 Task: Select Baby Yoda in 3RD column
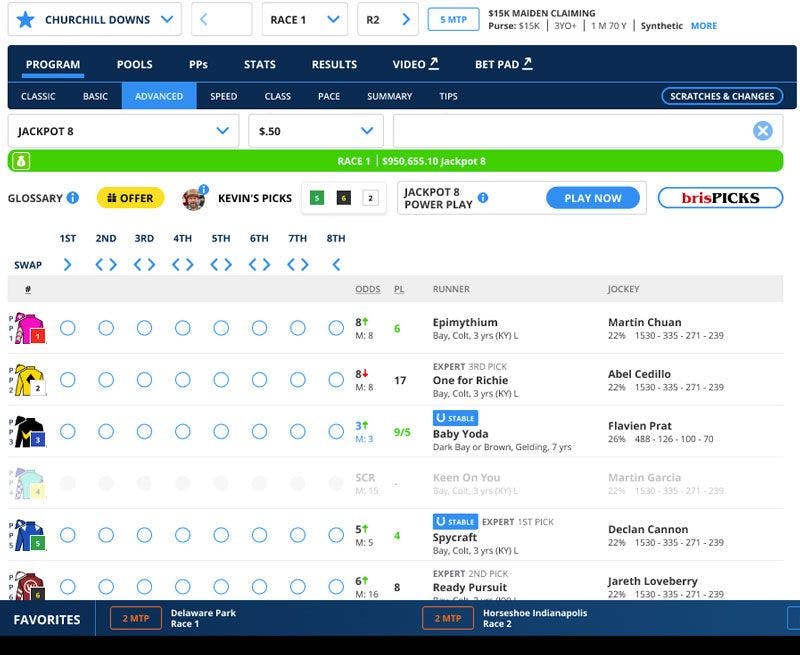coord(144,431)
